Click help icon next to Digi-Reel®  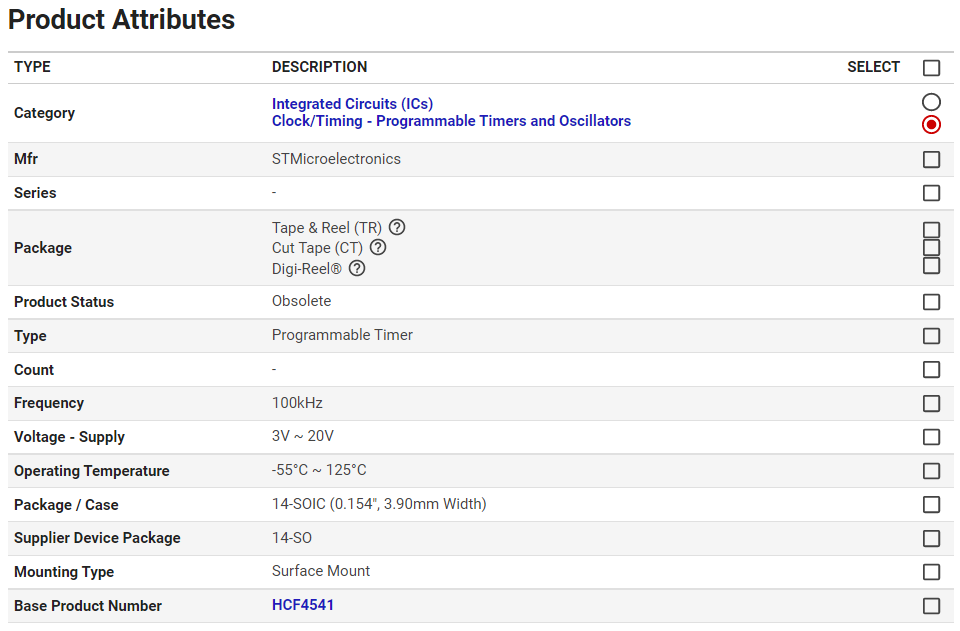click(x=357, y=268)
